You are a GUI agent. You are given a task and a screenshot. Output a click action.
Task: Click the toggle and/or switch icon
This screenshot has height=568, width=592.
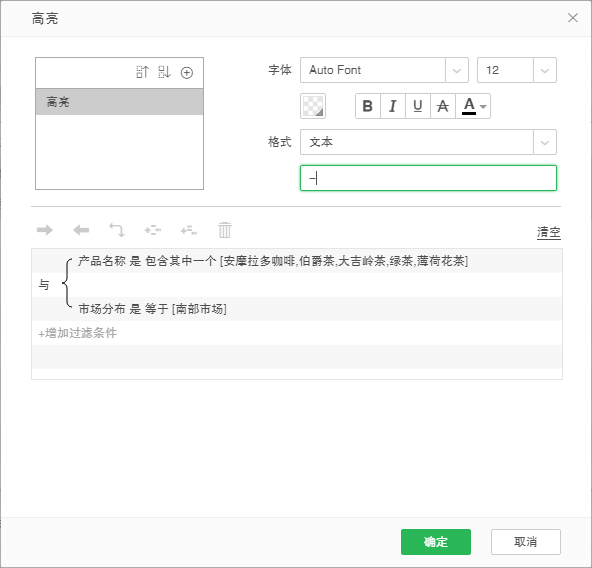pyautogui.click(x=117, y=230)
